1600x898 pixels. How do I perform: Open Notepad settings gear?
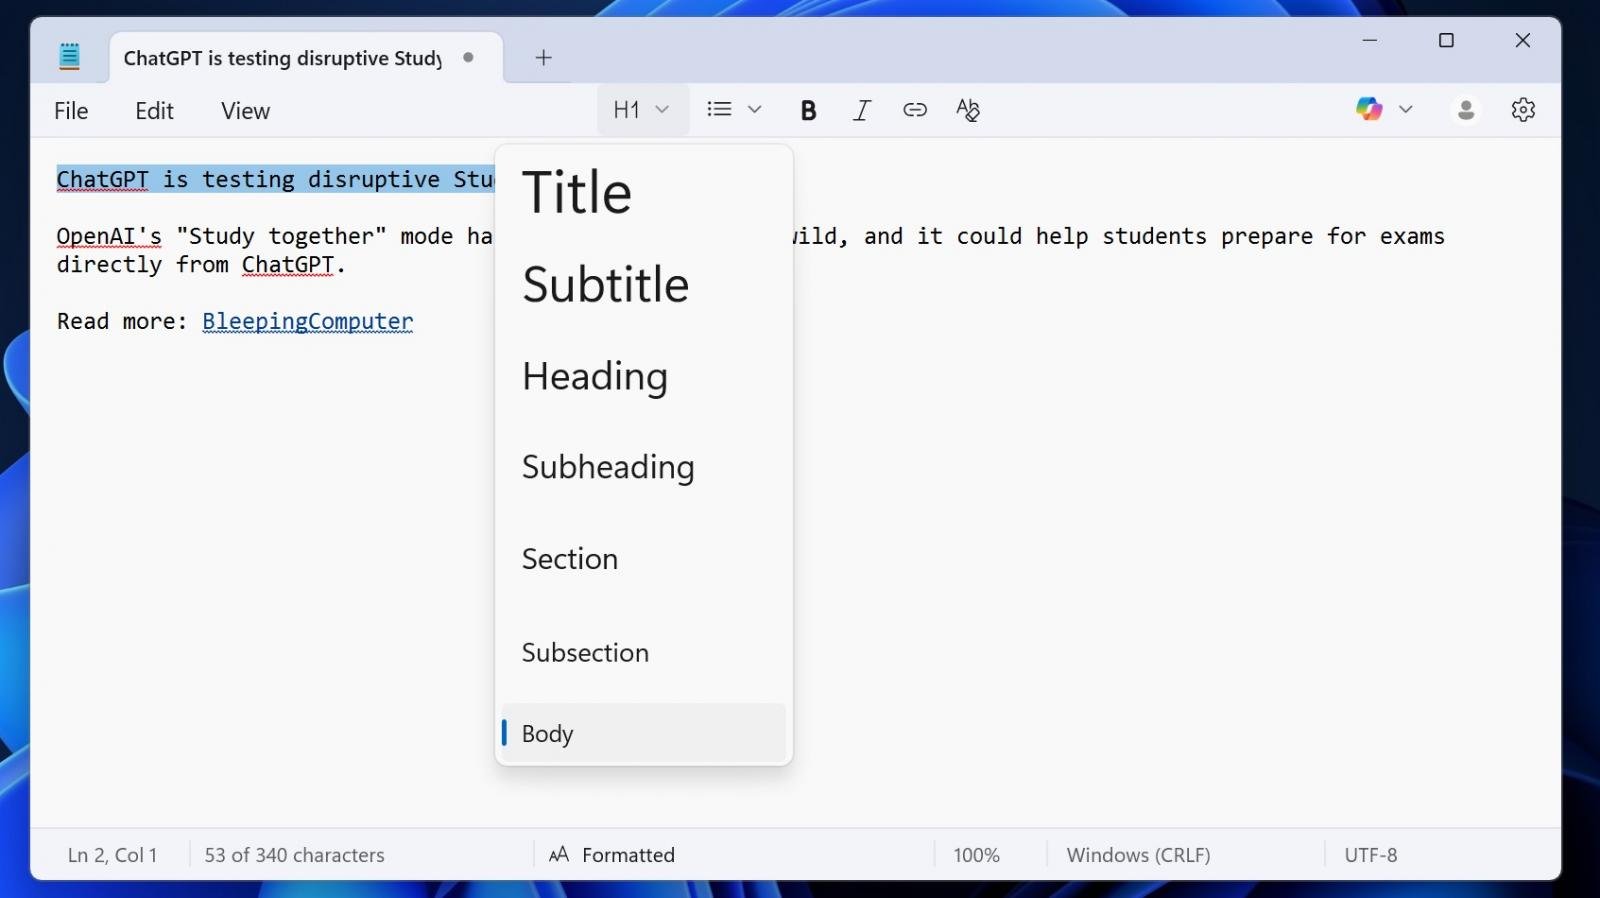[1523, 110]
